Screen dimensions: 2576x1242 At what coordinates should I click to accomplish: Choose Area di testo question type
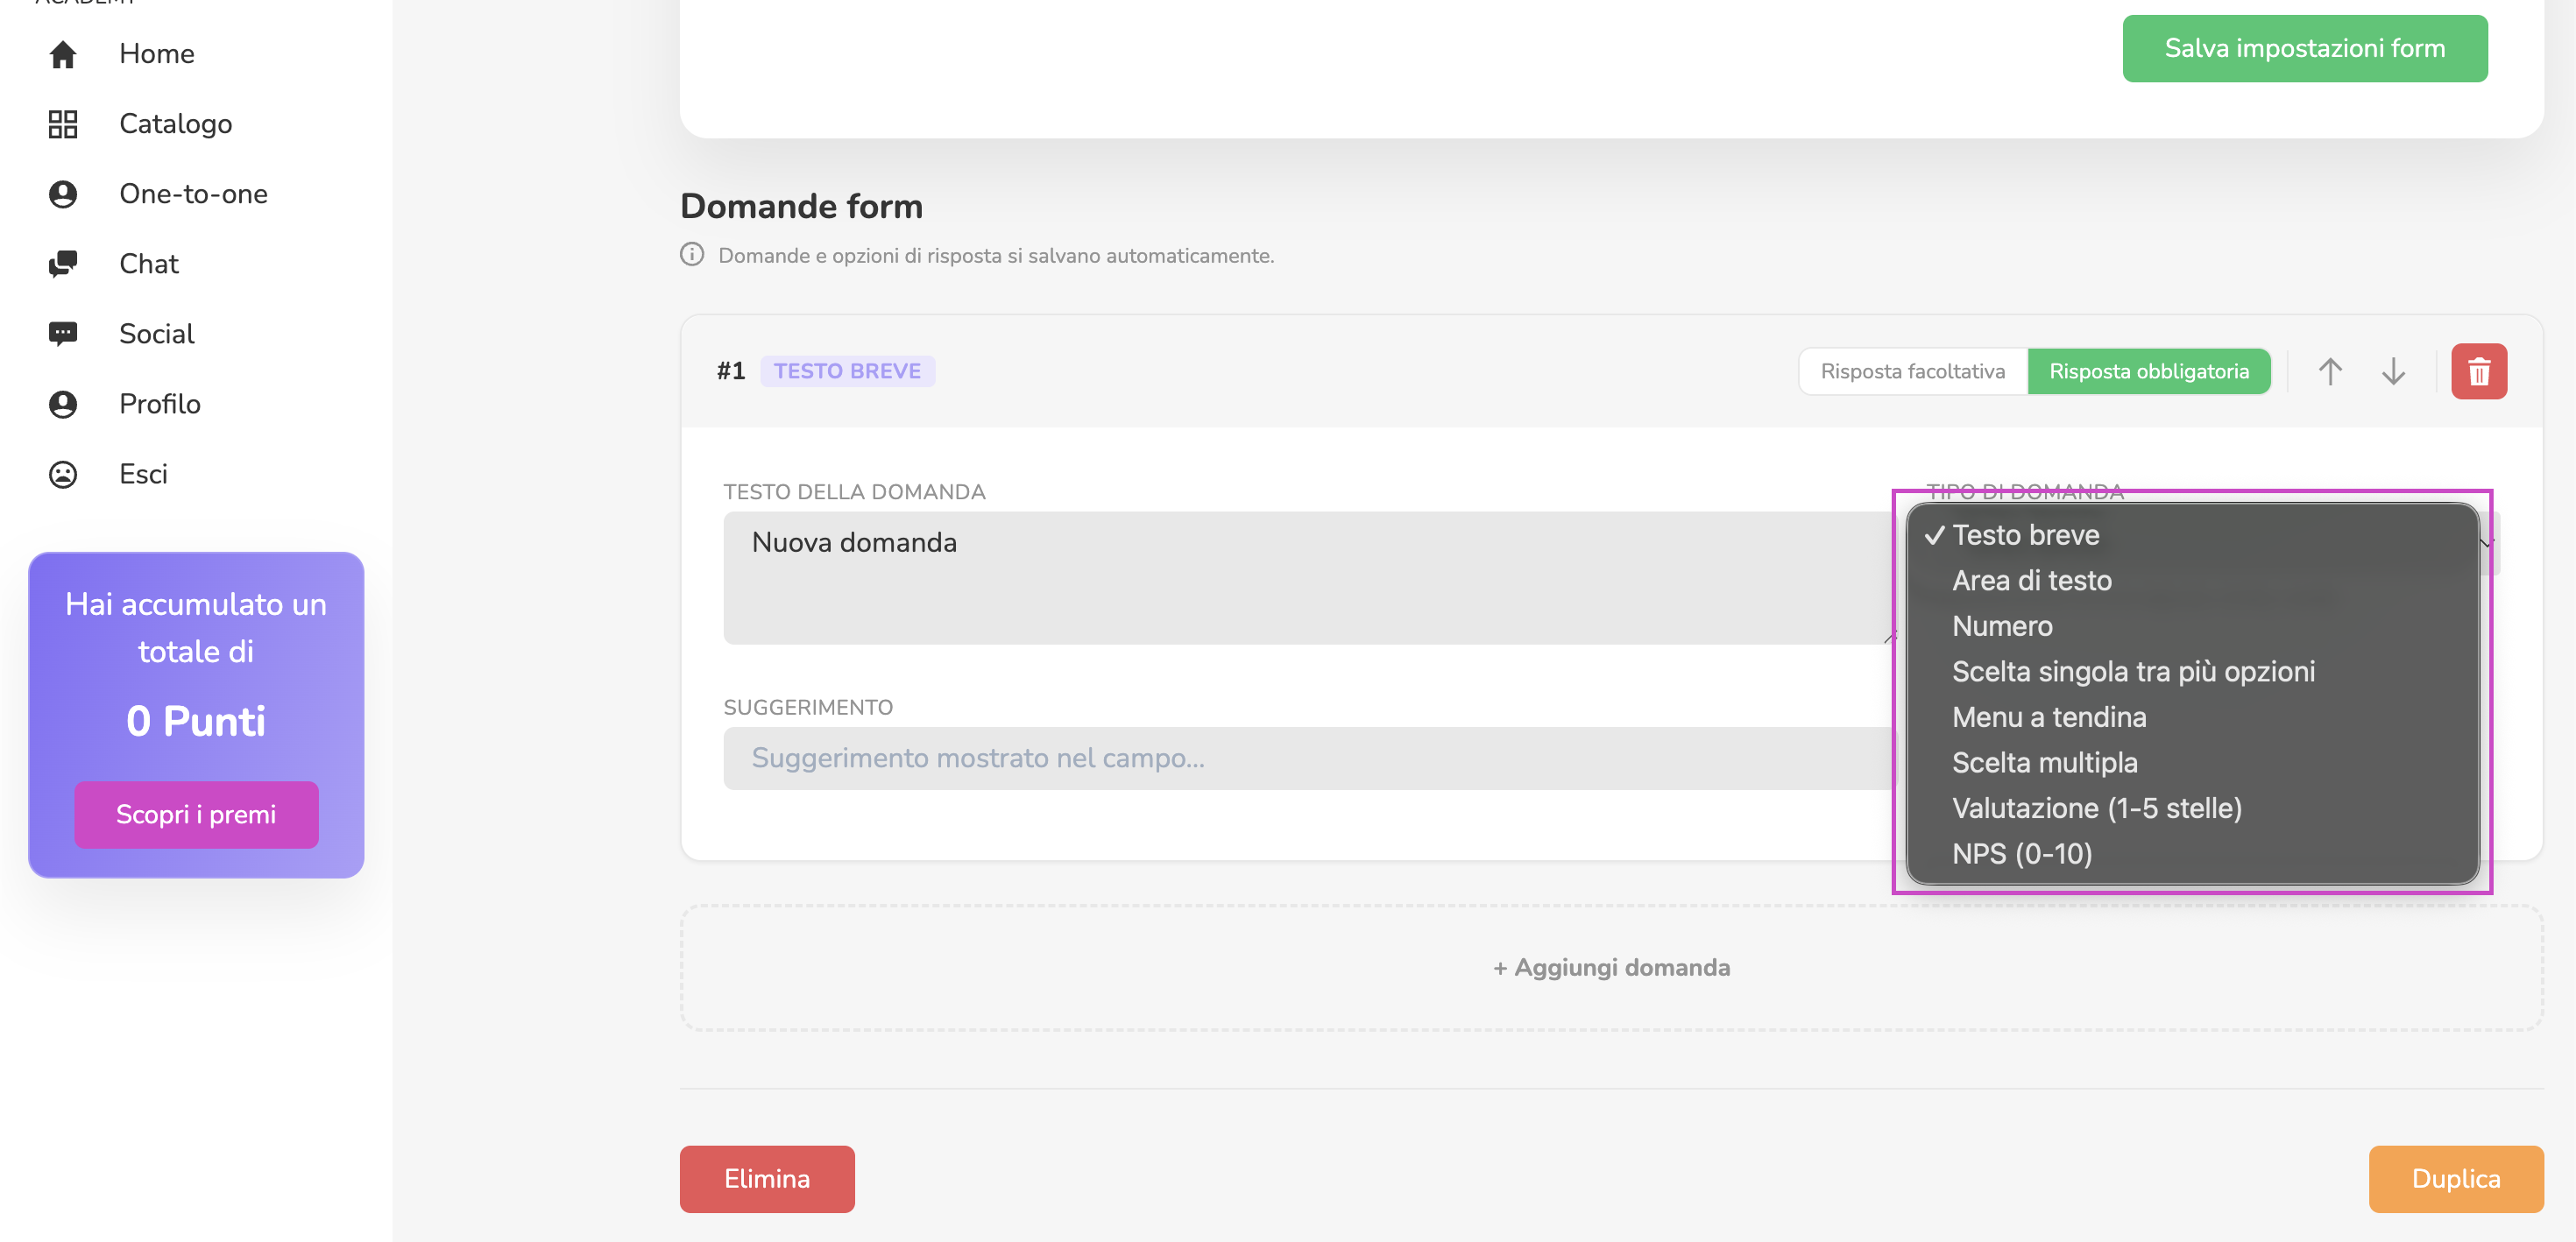click(2191, 581)
